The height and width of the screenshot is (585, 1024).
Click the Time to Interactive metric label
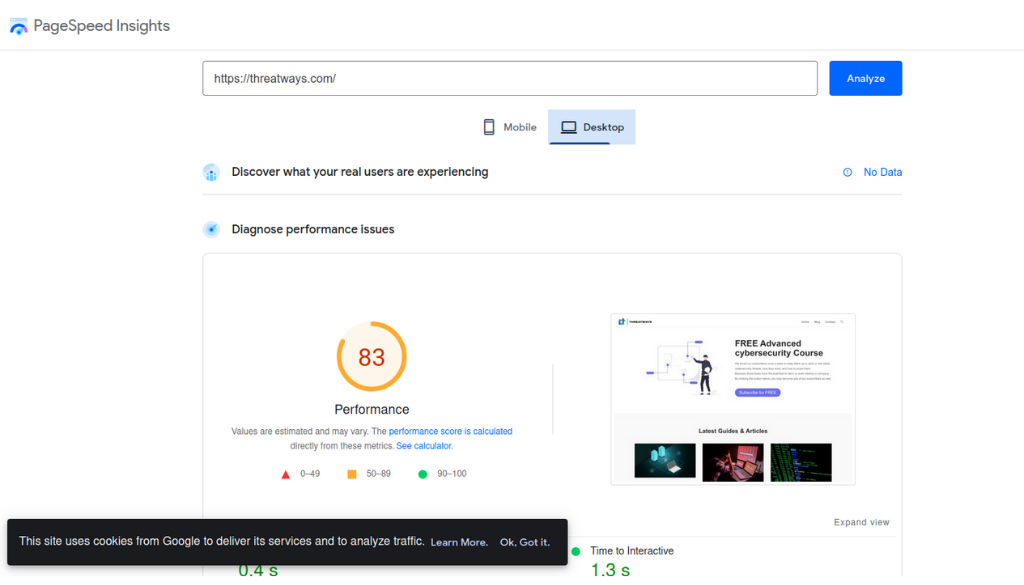click(x=632, y=551)
